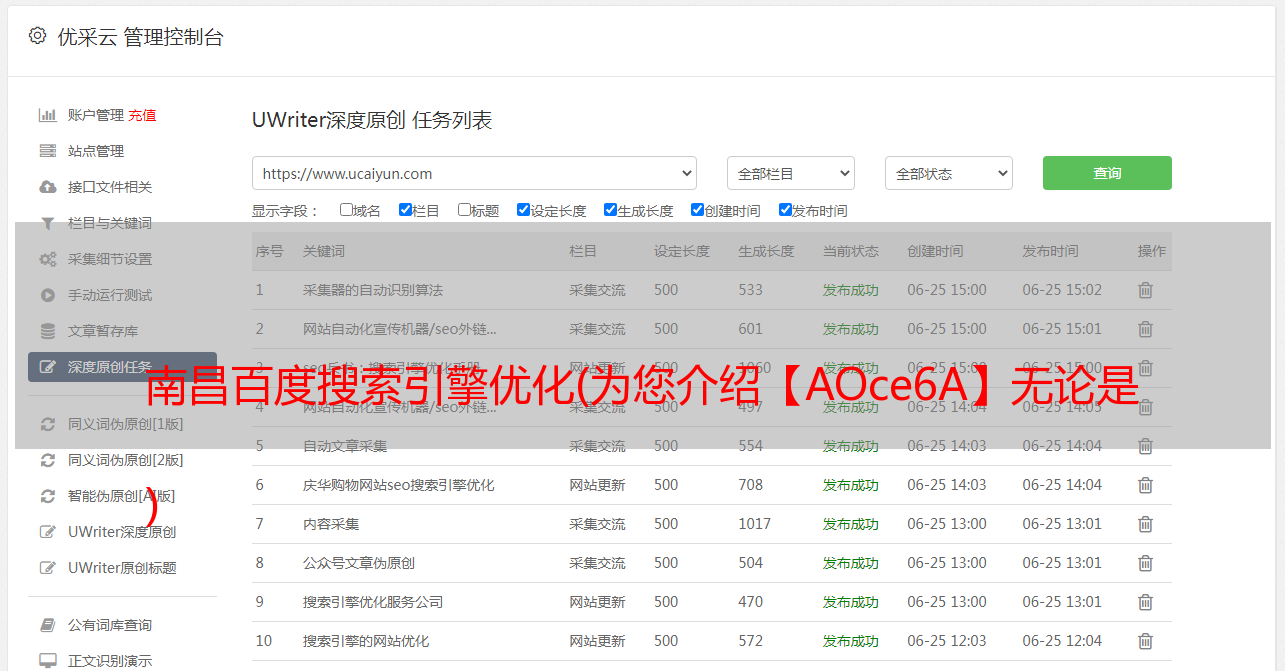Open 手动运行测试 in the sidebar
This screenshot has width=1285, height=671.
tap(110, 295)
